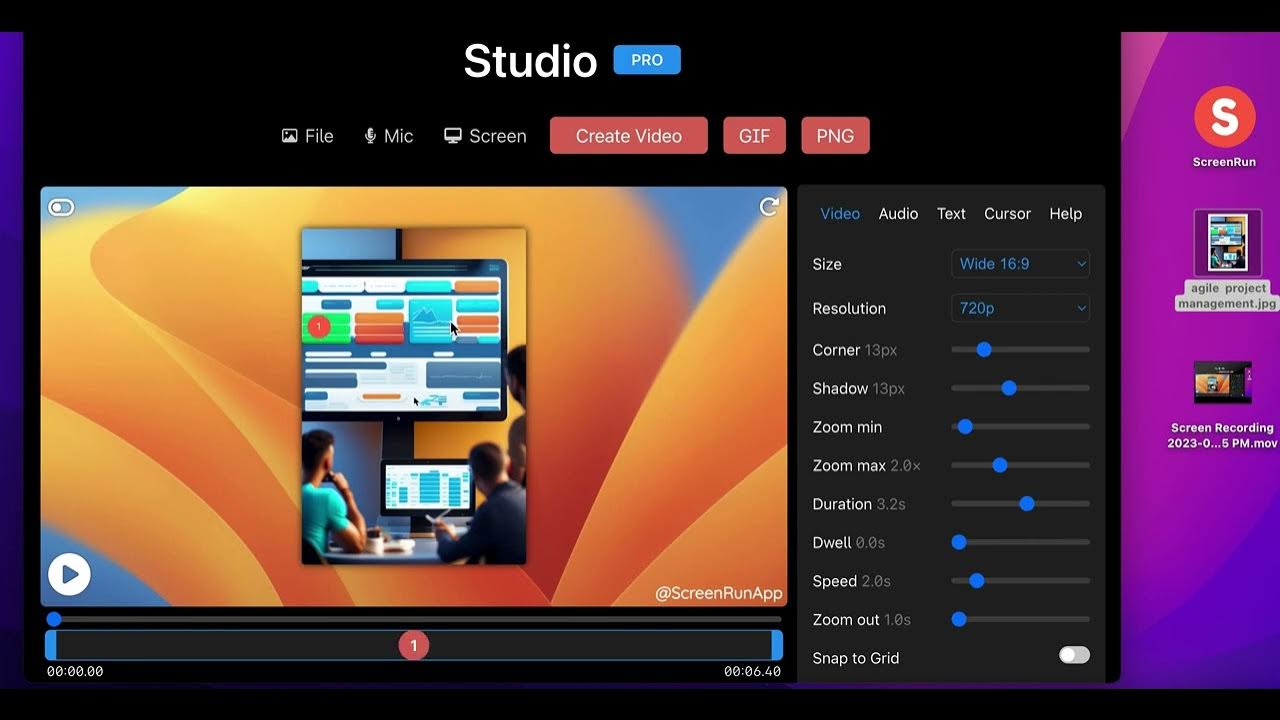Screen dimensions: 1280x720
Task: Click the File label text
Action: [319, 136]
